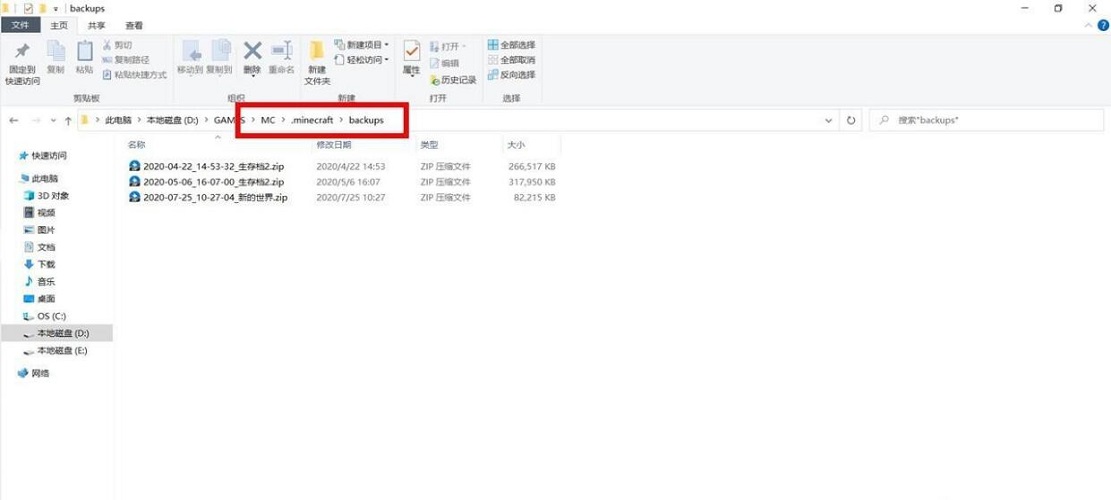Click the 粘贴 (Paste) ribbon button
Viewport: 1111px width, 500px height.
[x=84, y=57]
